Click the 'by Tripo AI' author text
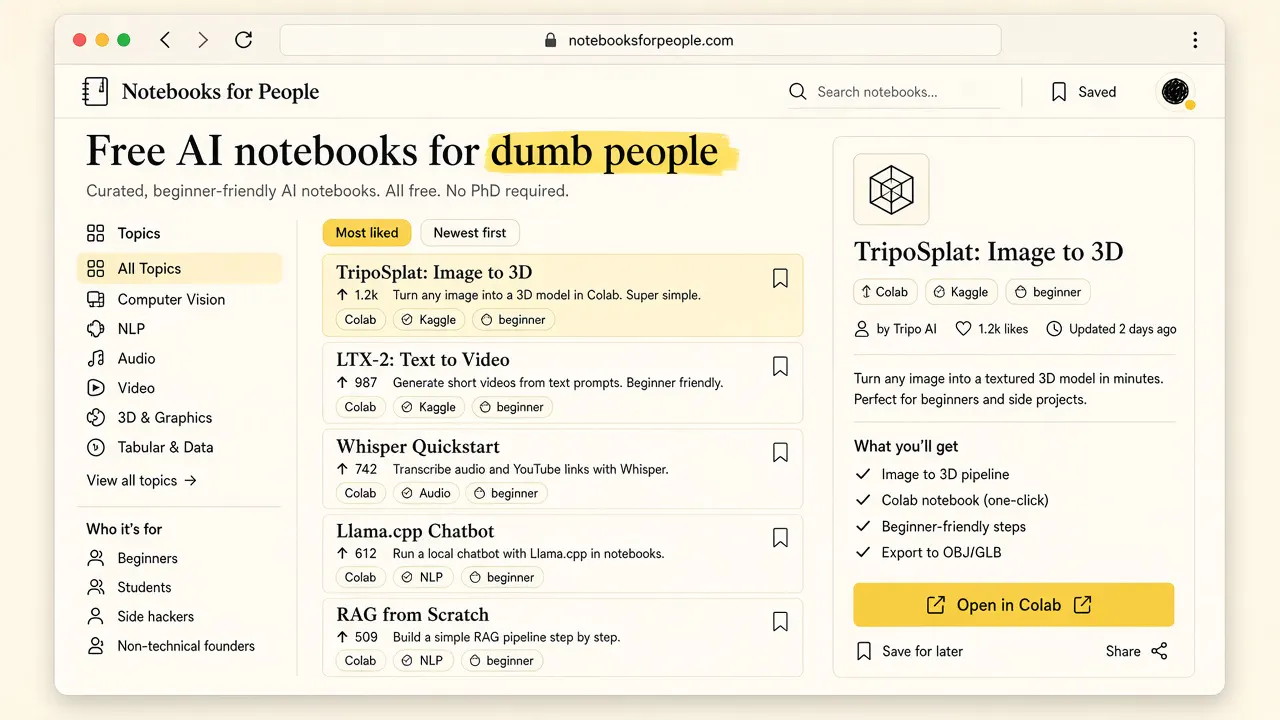 tap(907, 328)
